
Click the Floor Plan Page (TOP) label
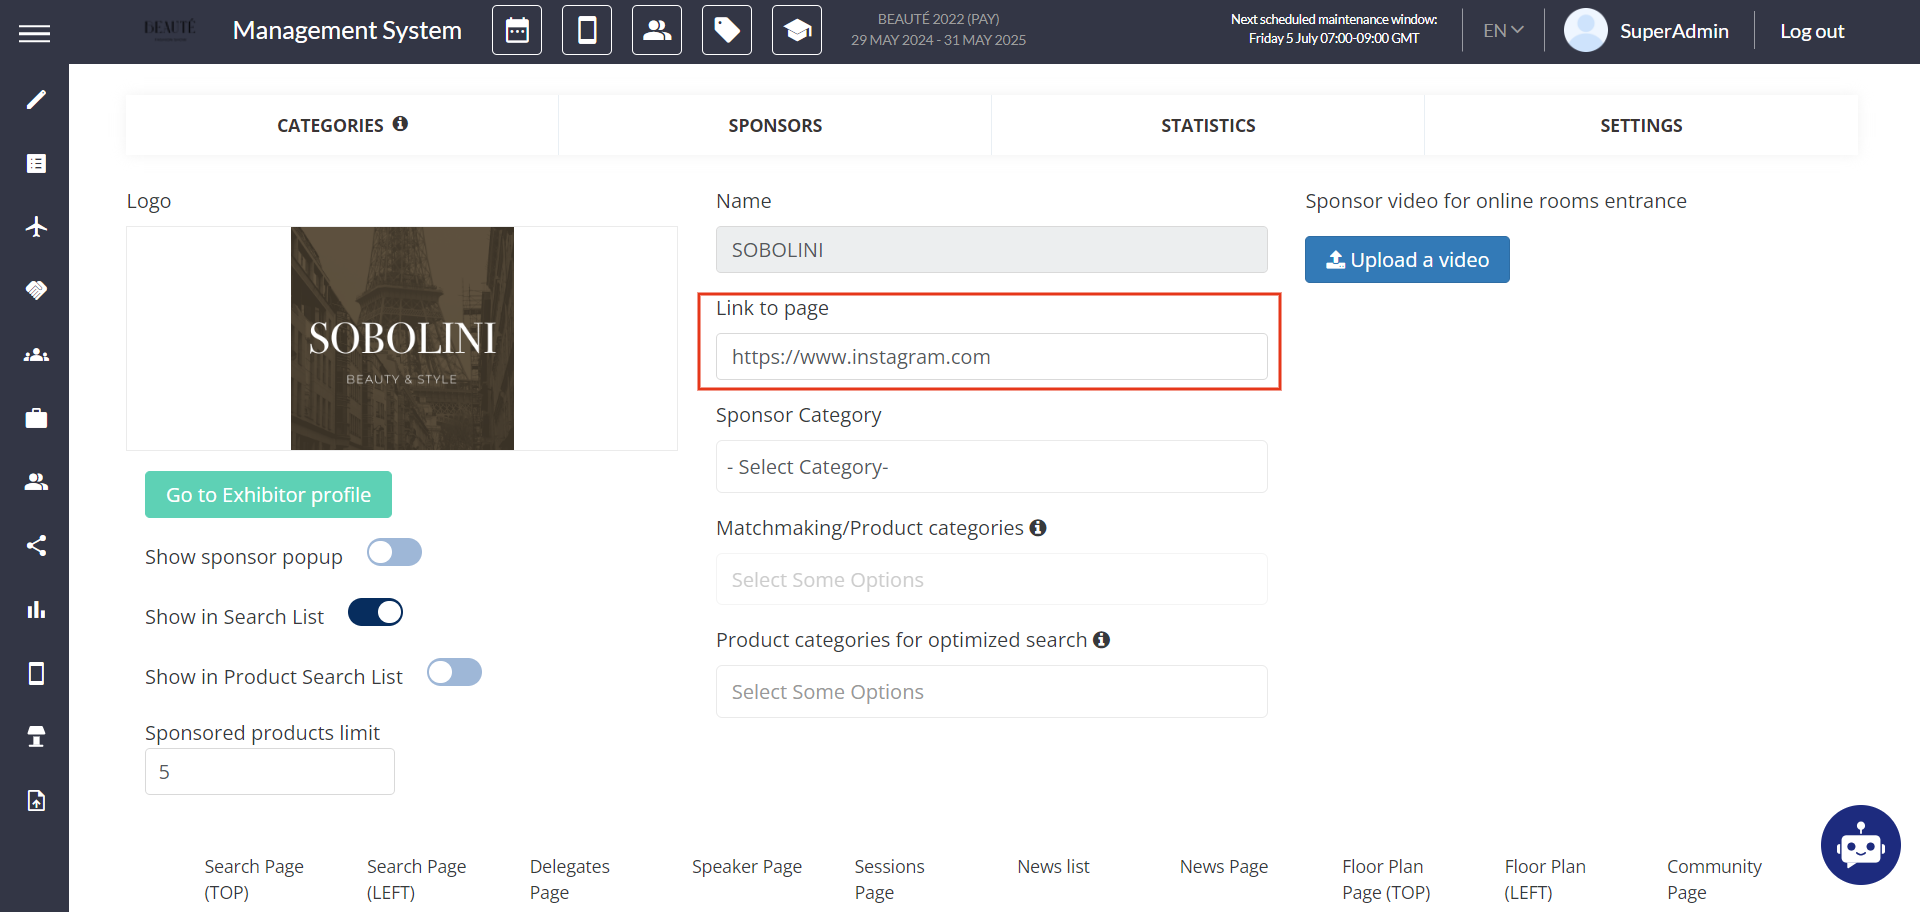[x=1386, y=879]
